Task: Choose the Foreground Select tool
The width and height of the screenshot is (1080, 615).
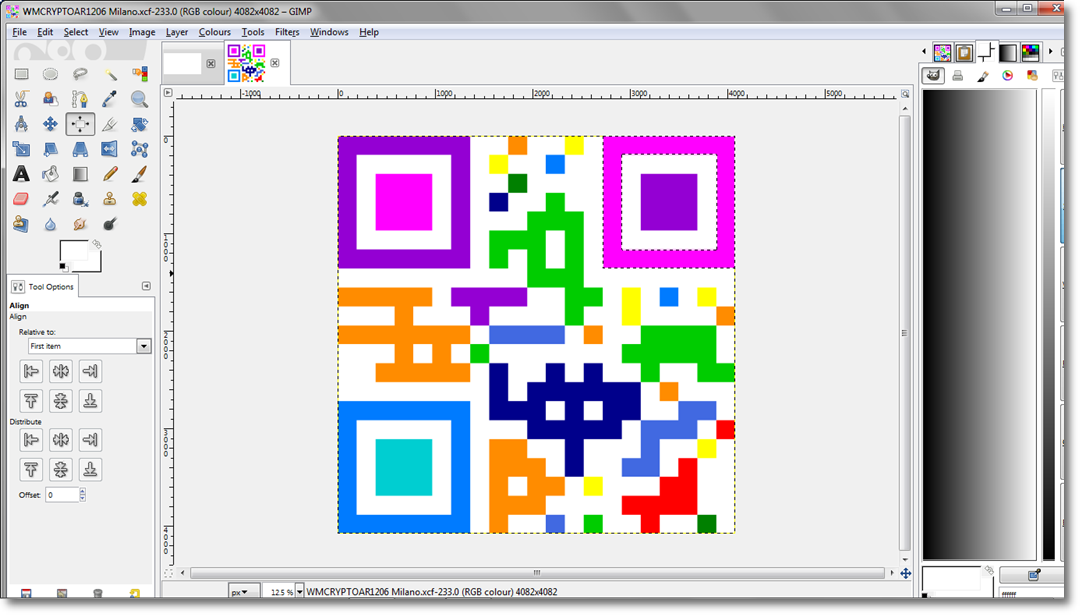Action: (x=50, y=99)
